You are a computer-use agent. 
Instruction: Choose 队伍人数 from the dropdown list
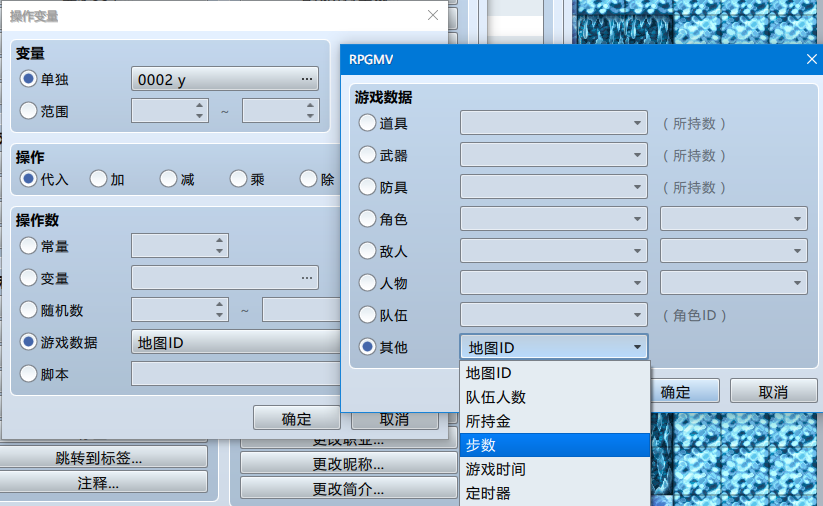coord(555,397)
